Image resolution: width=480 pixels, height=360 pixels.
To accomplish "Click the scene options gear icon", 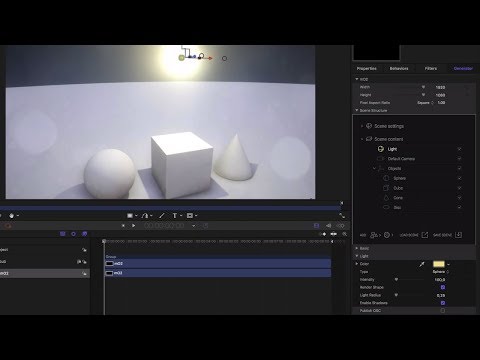I will tap(387, 235).
